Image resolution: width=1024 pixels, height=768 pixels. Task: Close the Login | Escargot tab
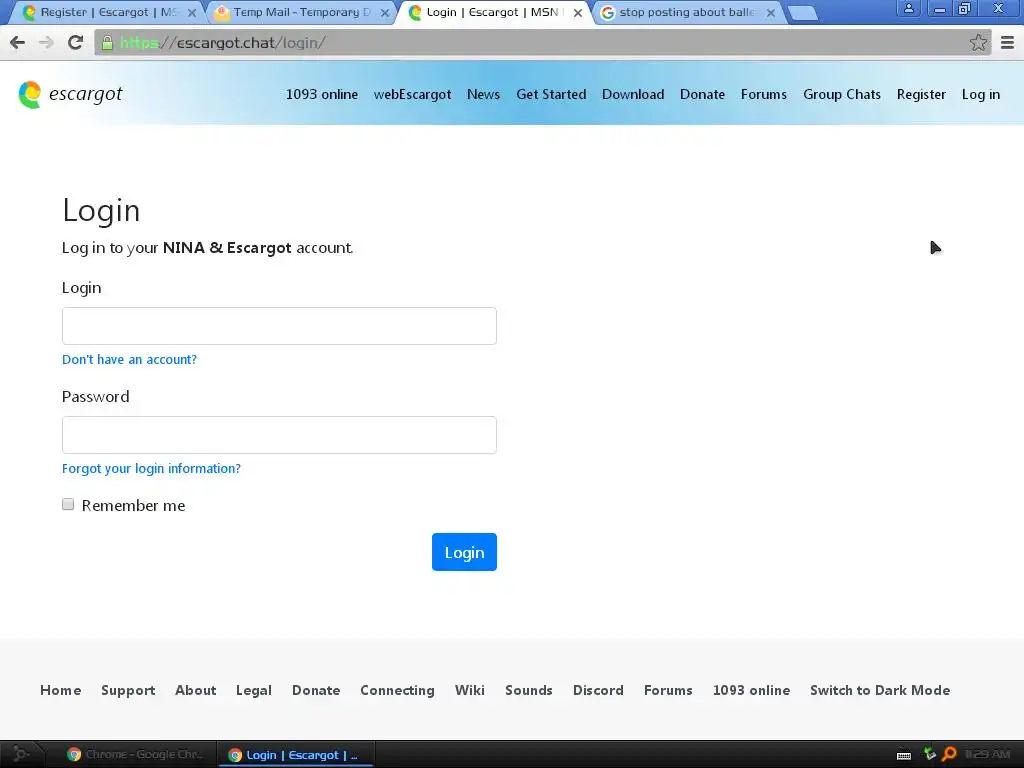pos(577,12)
